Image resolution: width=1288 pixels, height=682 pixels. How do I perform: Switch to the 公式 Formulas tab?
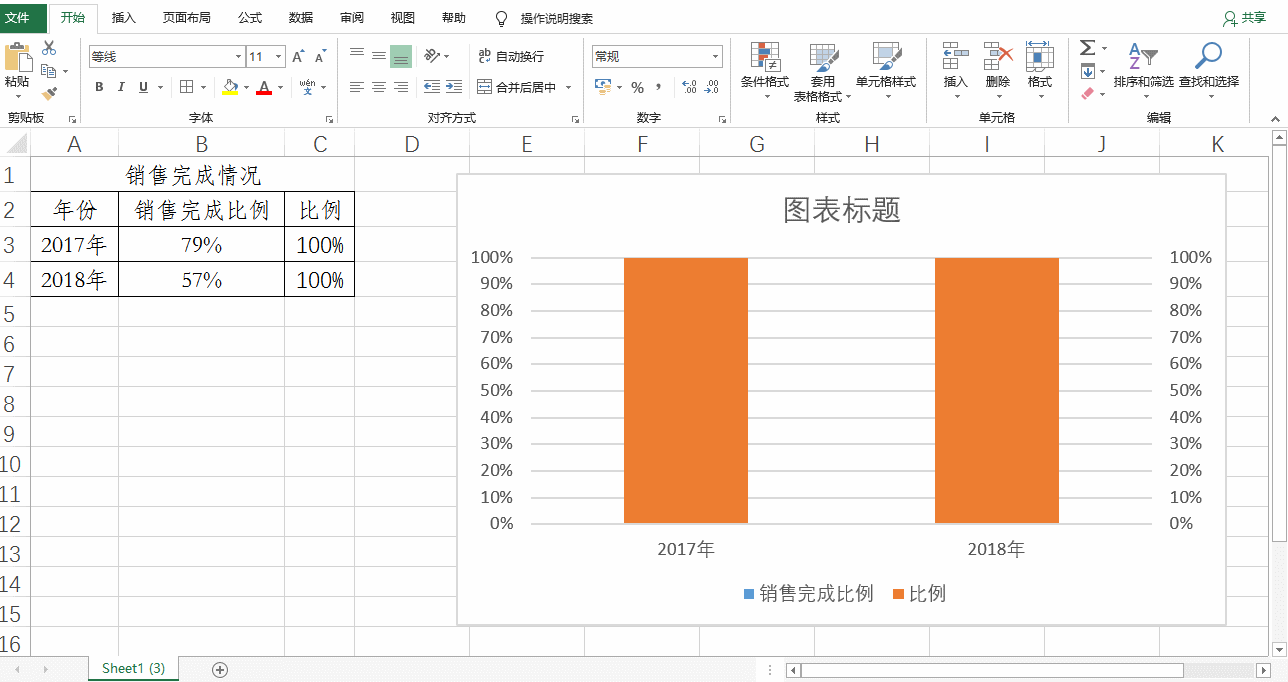pos(250,18)
